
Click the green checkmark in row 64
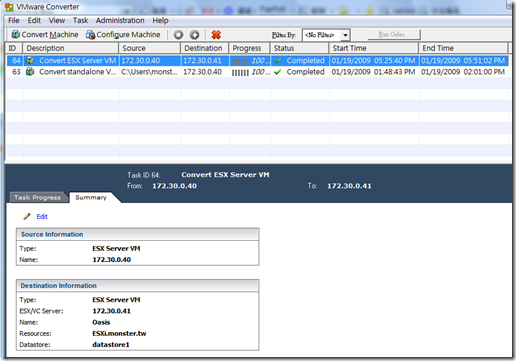pyautogui.click(x=278, y=61)
